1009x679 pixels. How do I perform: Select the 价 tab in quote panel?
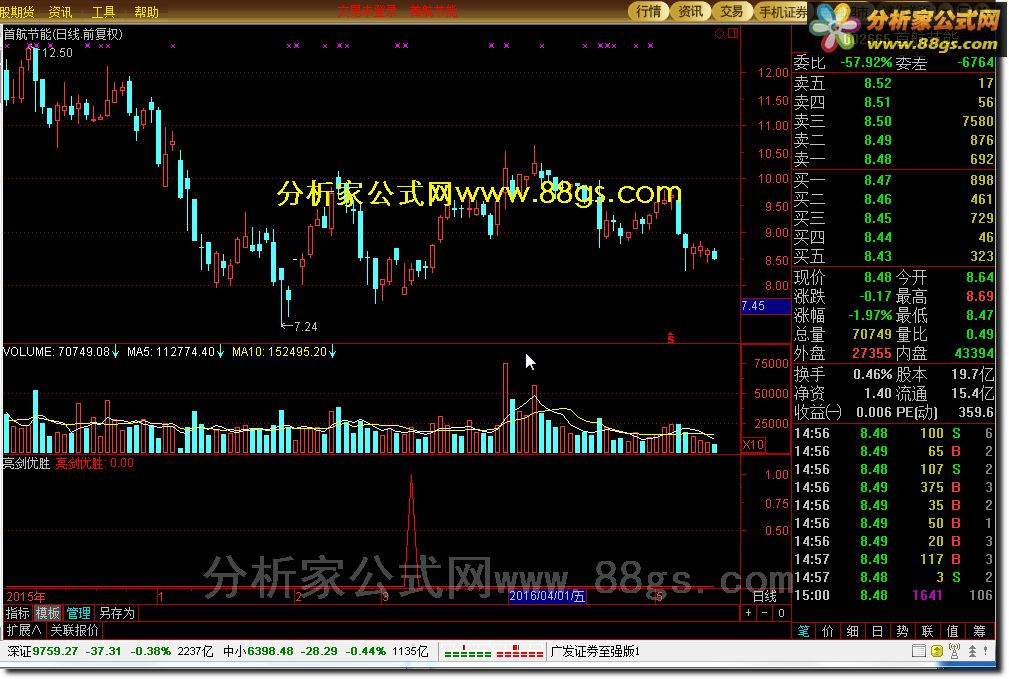(x=828, y=631)
